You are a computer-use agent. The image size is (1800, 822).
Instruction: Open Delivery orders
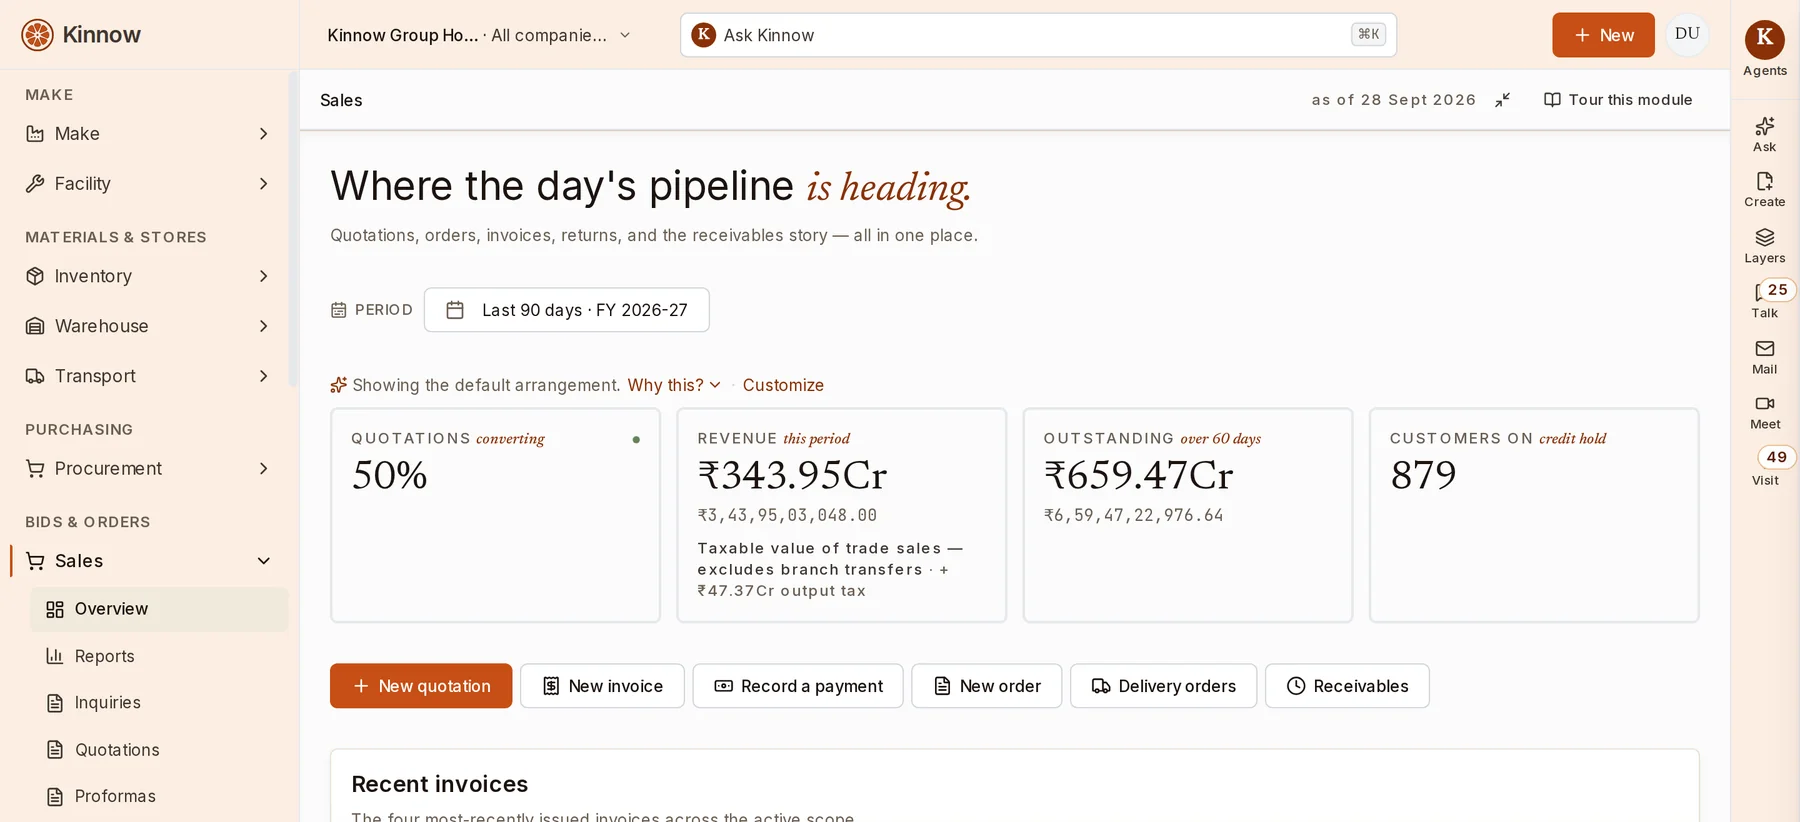pyautogui.click(x=1163, y=686)
